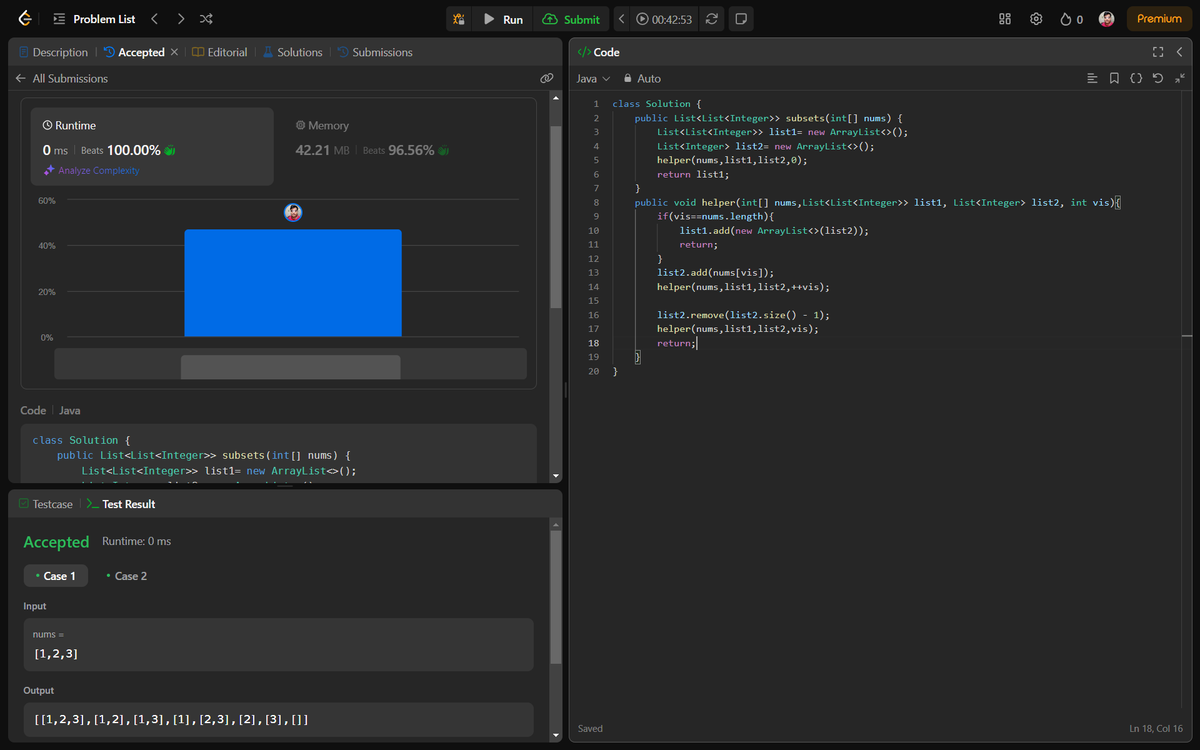Toggle the Auto lock setting

point(642,78)
